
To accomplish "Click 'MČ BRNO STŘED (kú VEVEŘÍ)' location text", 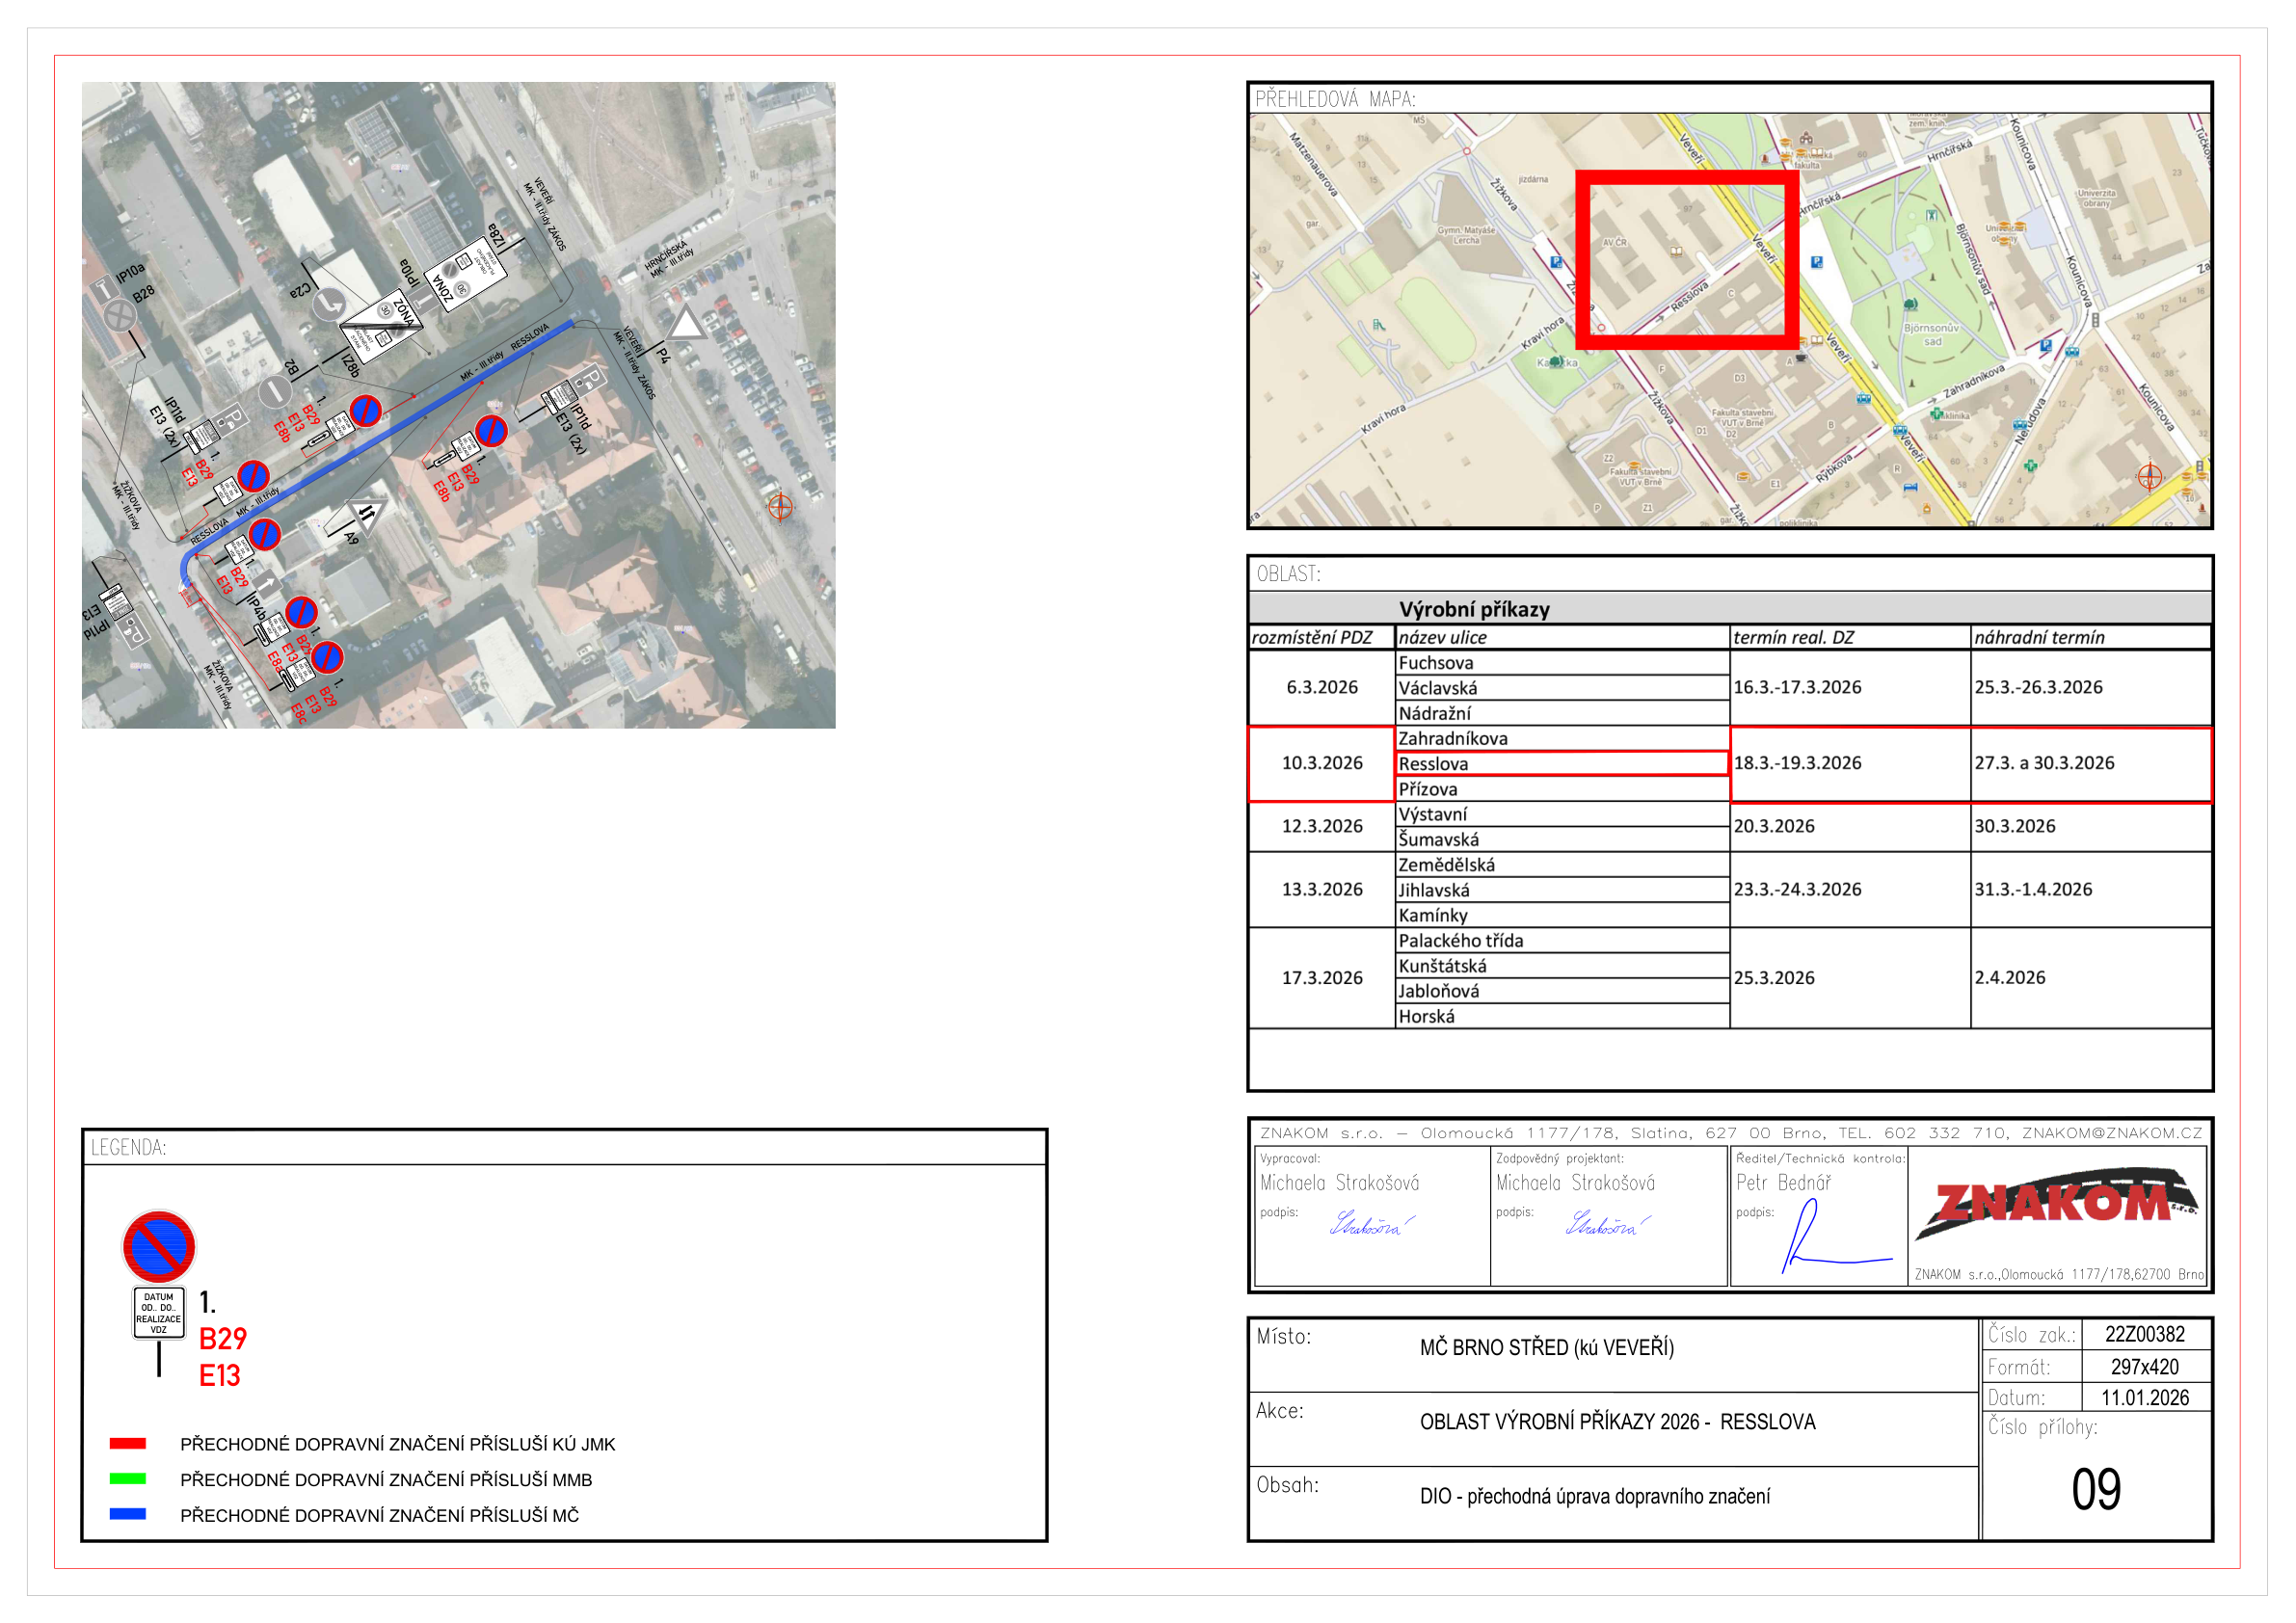I will tap(1547, 1347).
